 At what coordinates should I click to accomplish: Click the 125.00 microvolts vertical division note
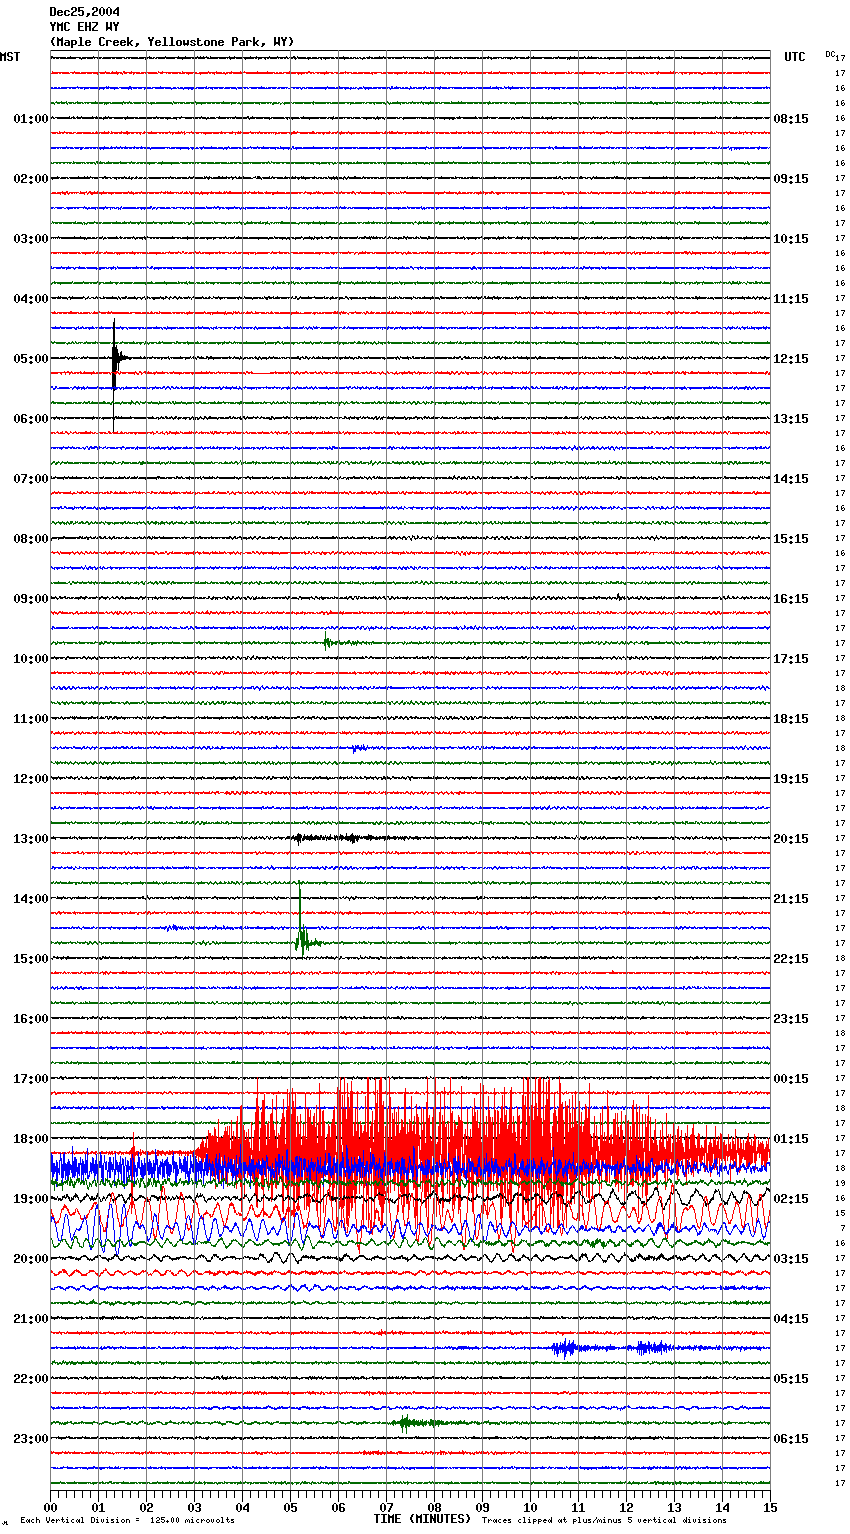coord(127,1520)
